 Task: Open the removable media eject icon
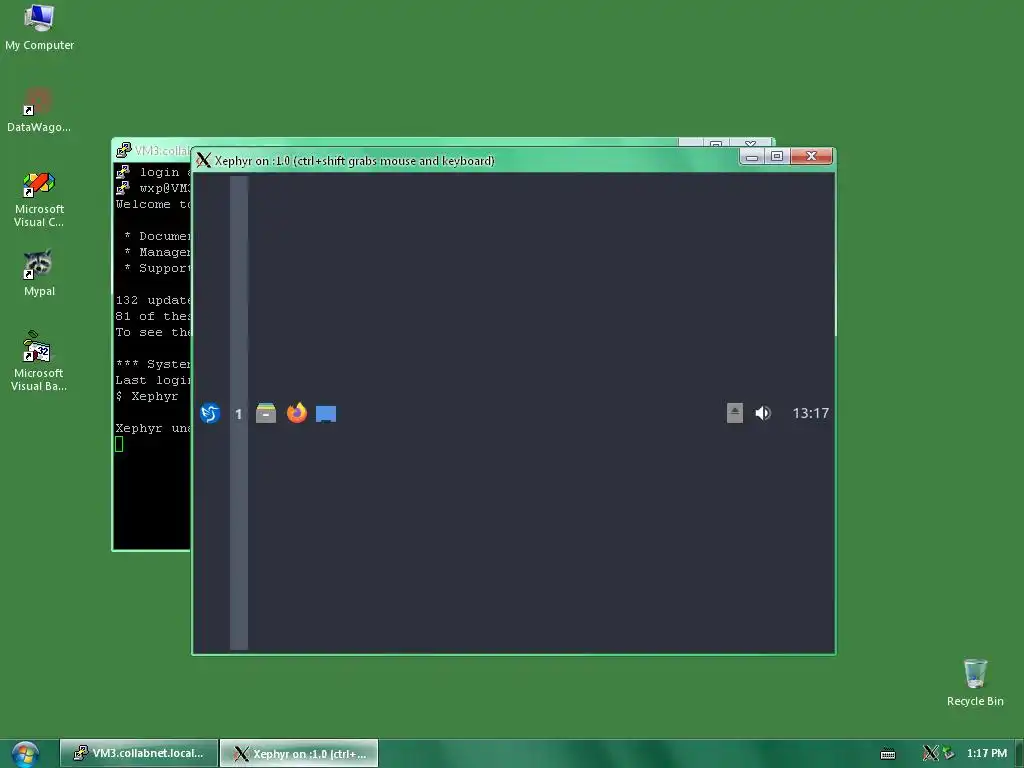(735, 413)
